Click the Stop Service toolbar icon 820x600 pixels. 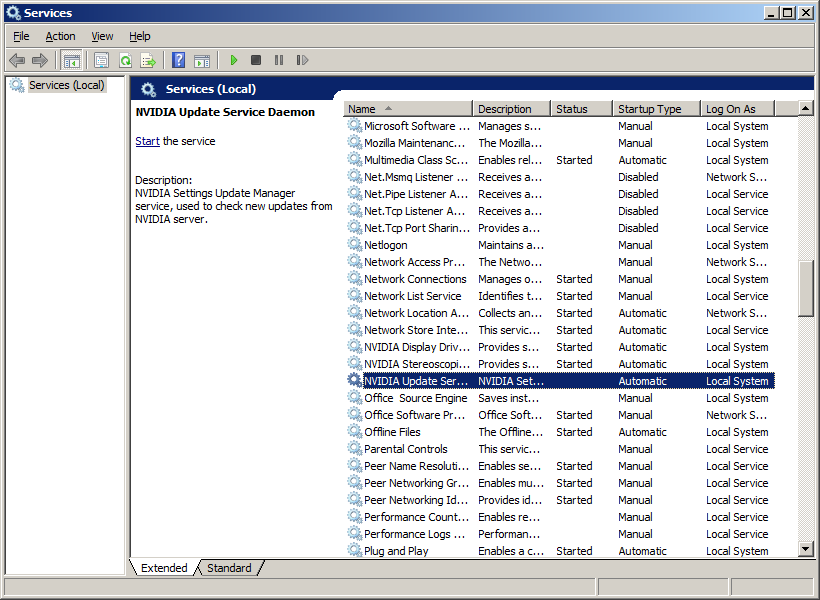coord(256,60)
